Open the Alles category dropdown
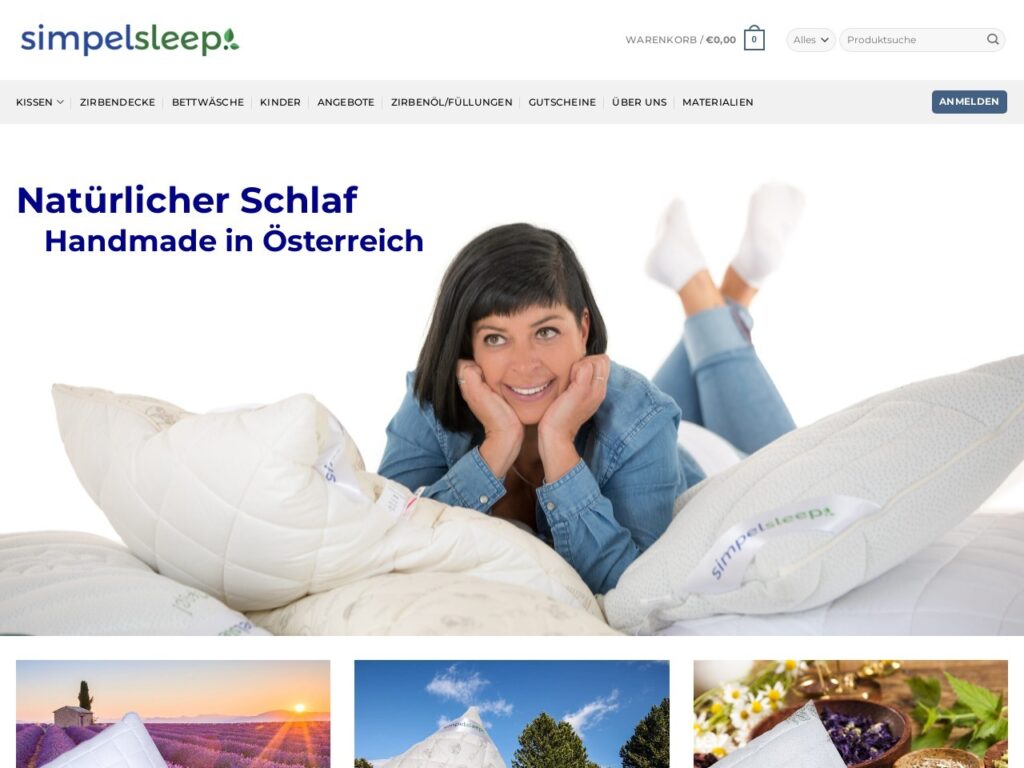 coord(810,40)
